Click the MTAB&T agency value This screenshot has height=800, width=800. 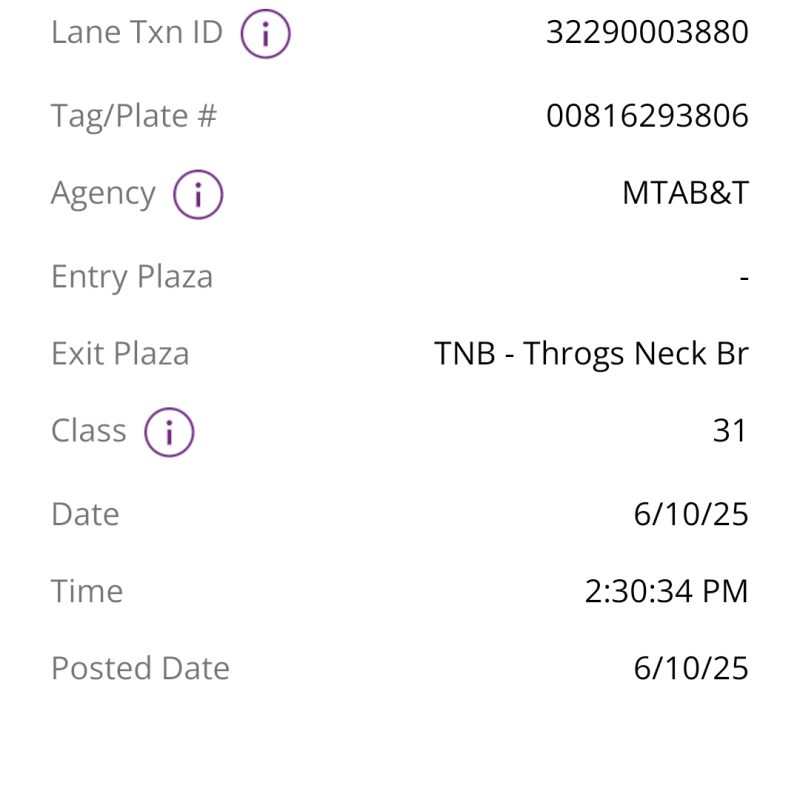click(685, 193)
